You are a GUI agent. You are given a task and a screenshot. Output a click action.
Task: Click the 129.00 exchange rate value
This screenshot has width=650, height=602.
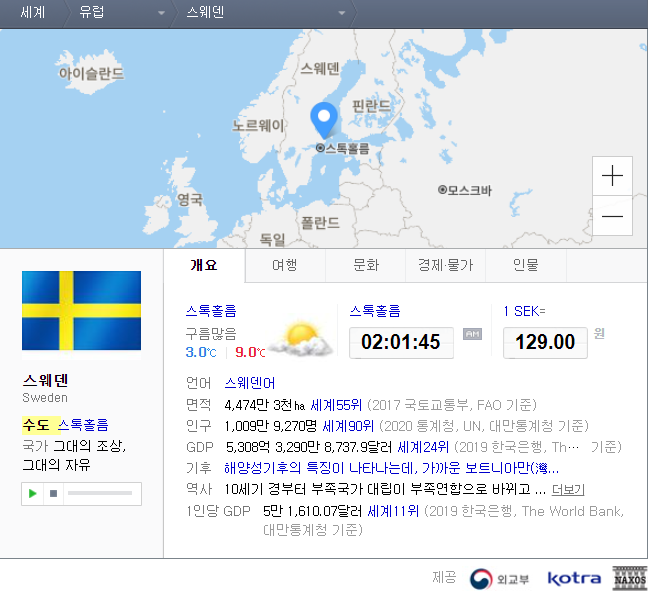click(545, 342)
